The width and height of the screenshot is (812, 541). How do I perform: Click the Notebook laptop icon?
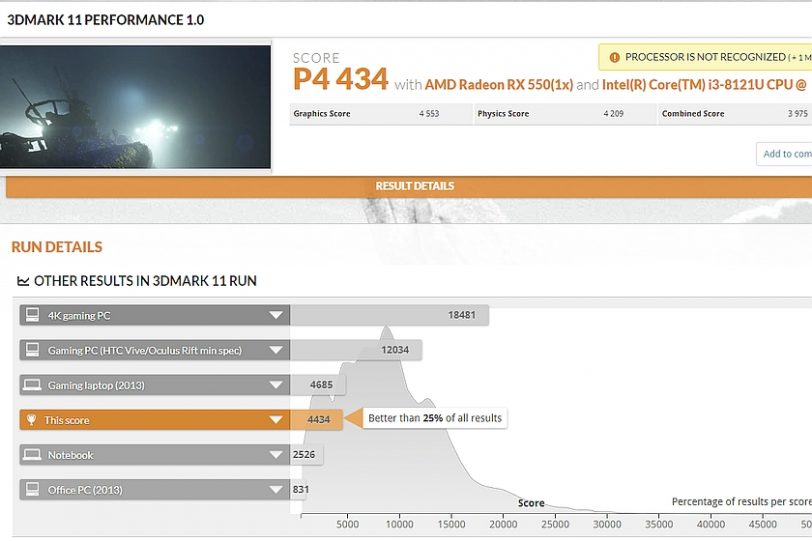pos(32,455)
